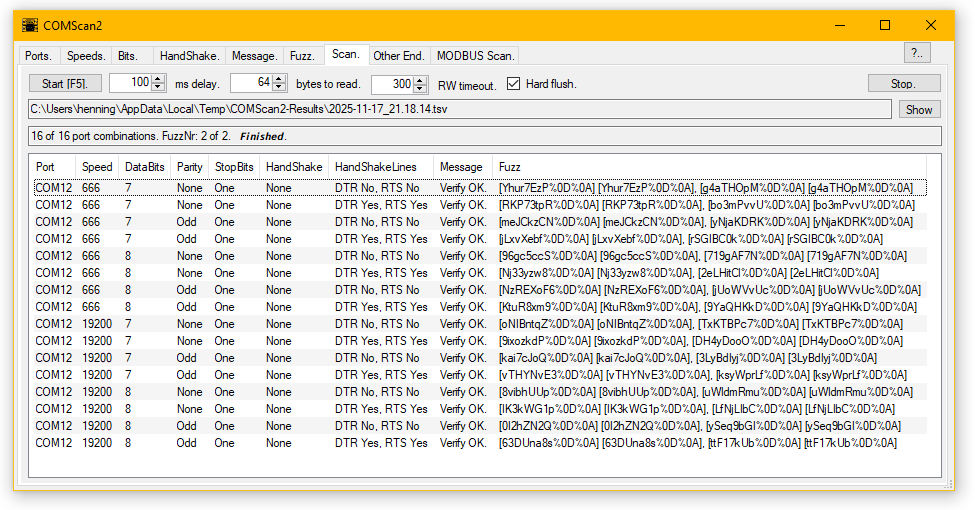Switch to the Speeds tab

tap(86, 55)
